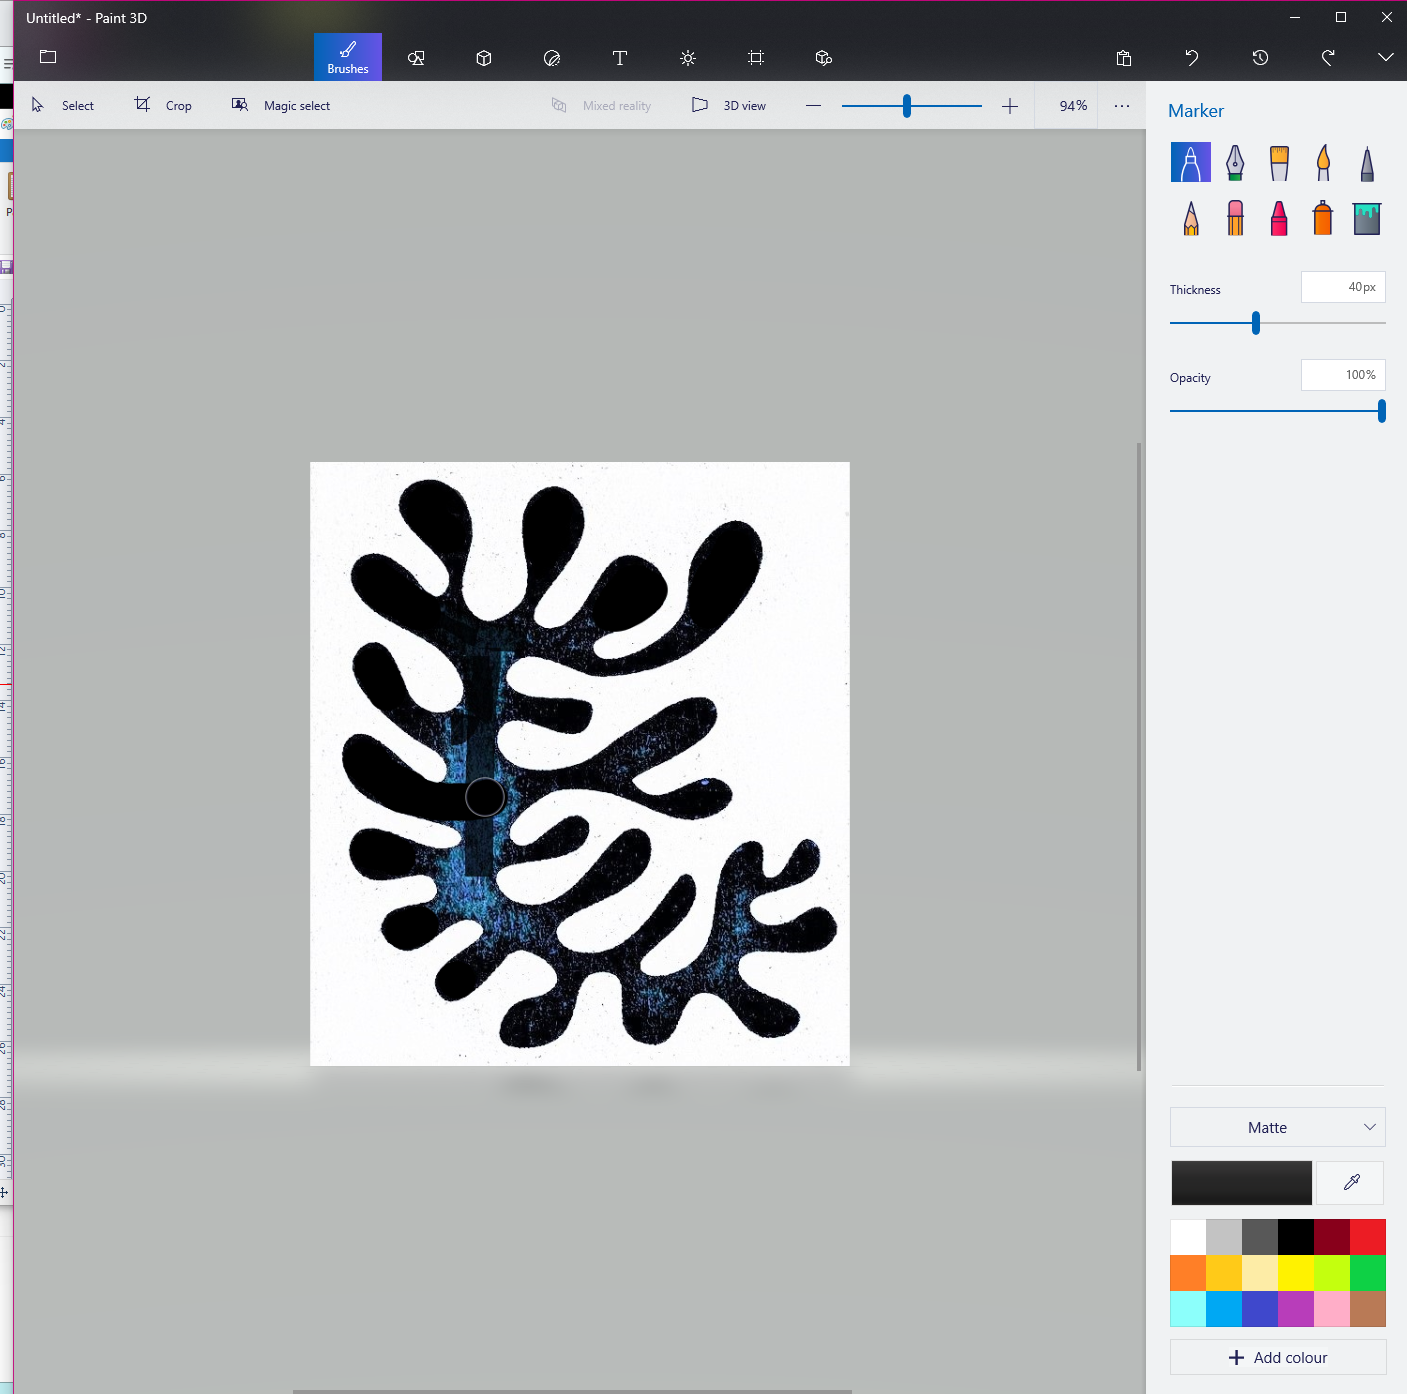Activate the Select tool
This screenshot has height=1394, width=1407.
pyautogui.click(x=63, y=105)
